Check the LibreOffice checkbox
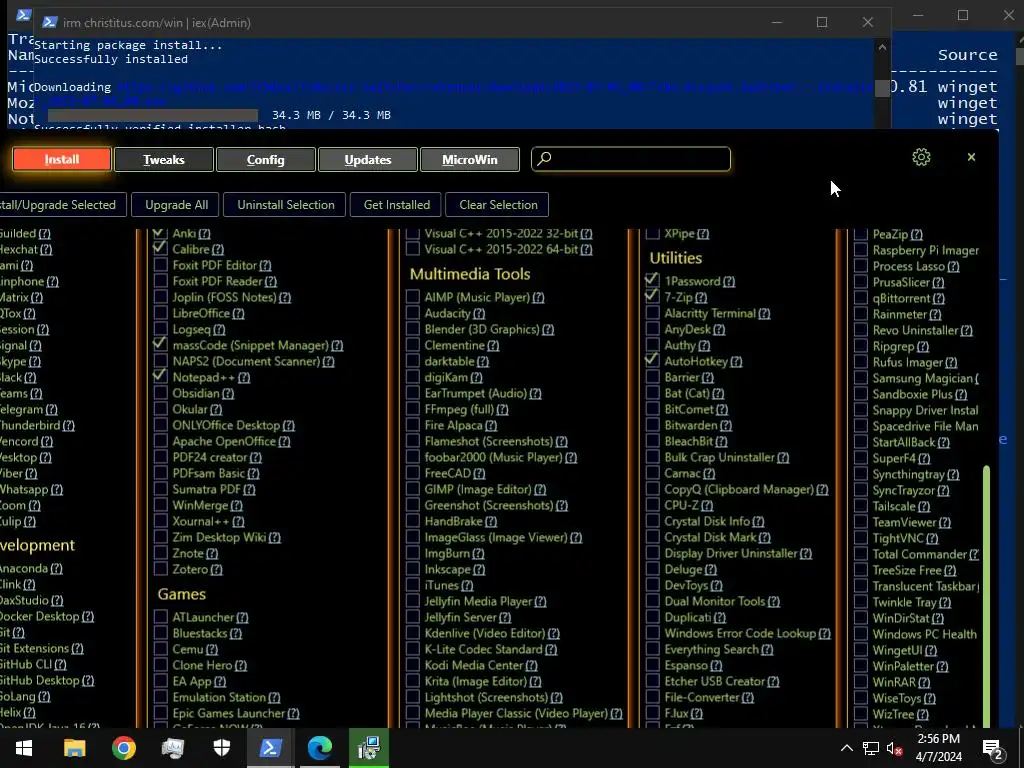 point(160,313)
